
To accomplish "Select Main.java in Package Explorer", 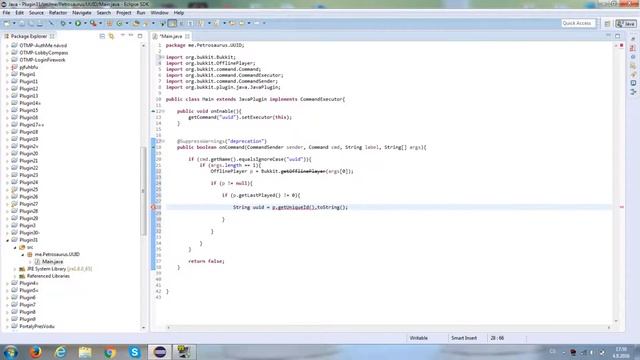I will [52, 262].
